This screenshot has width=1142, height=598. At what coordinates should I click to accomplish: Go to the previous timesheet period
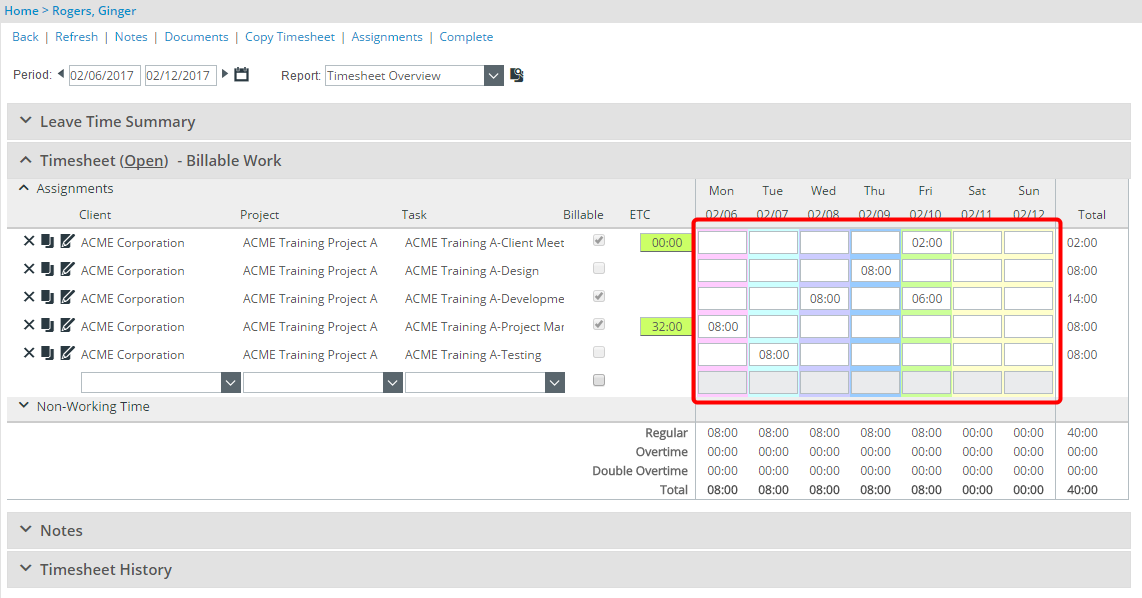[61, 74]
